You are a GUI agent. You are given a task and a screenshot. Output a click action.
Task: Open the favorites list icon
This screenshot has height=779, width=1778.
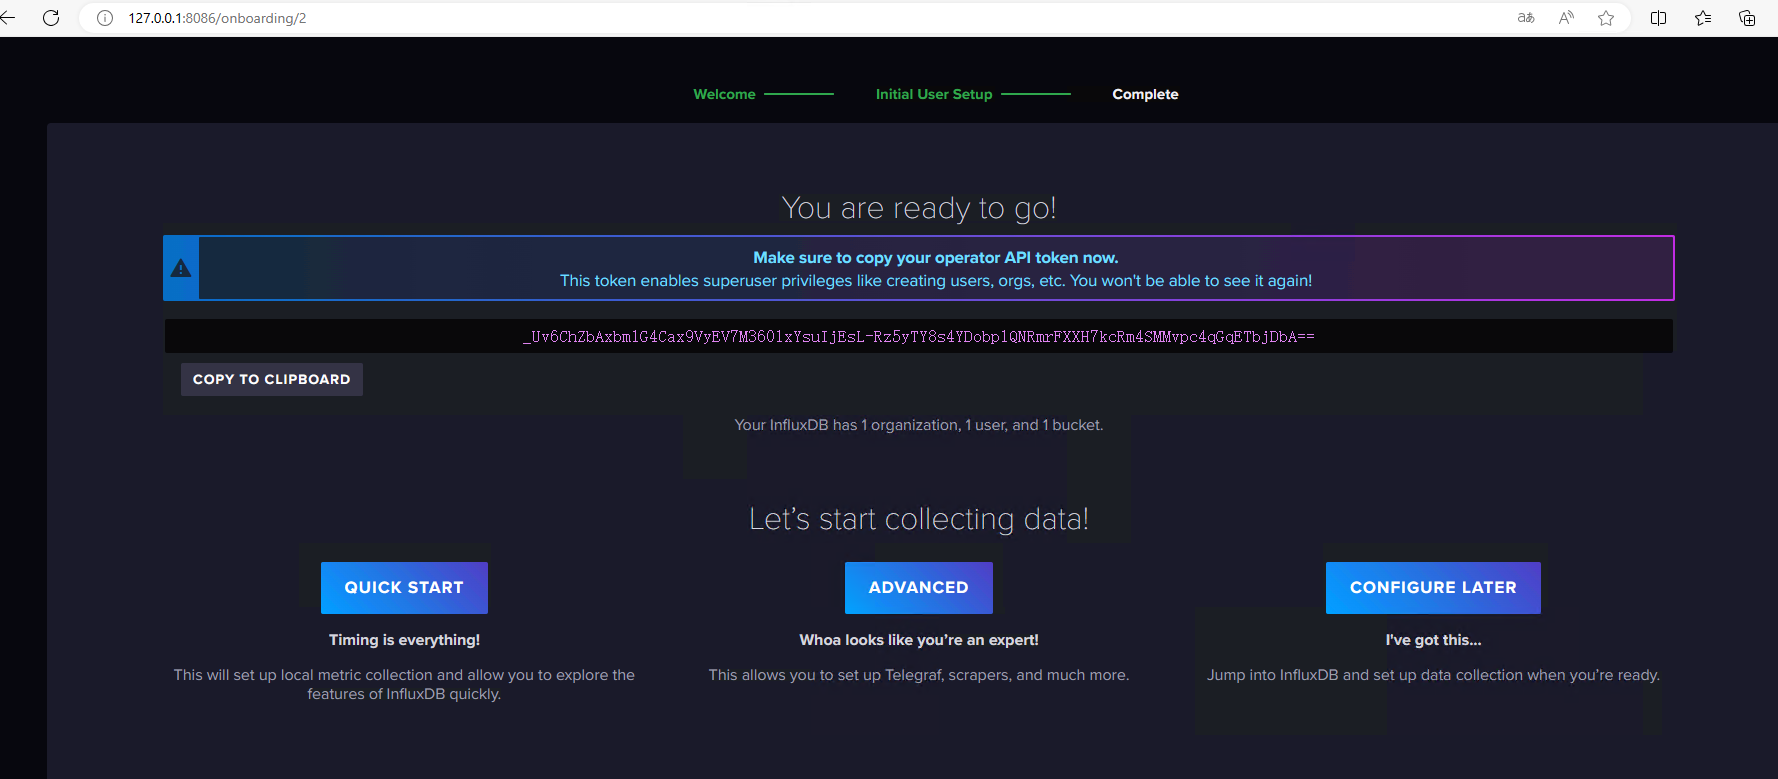1703,18
